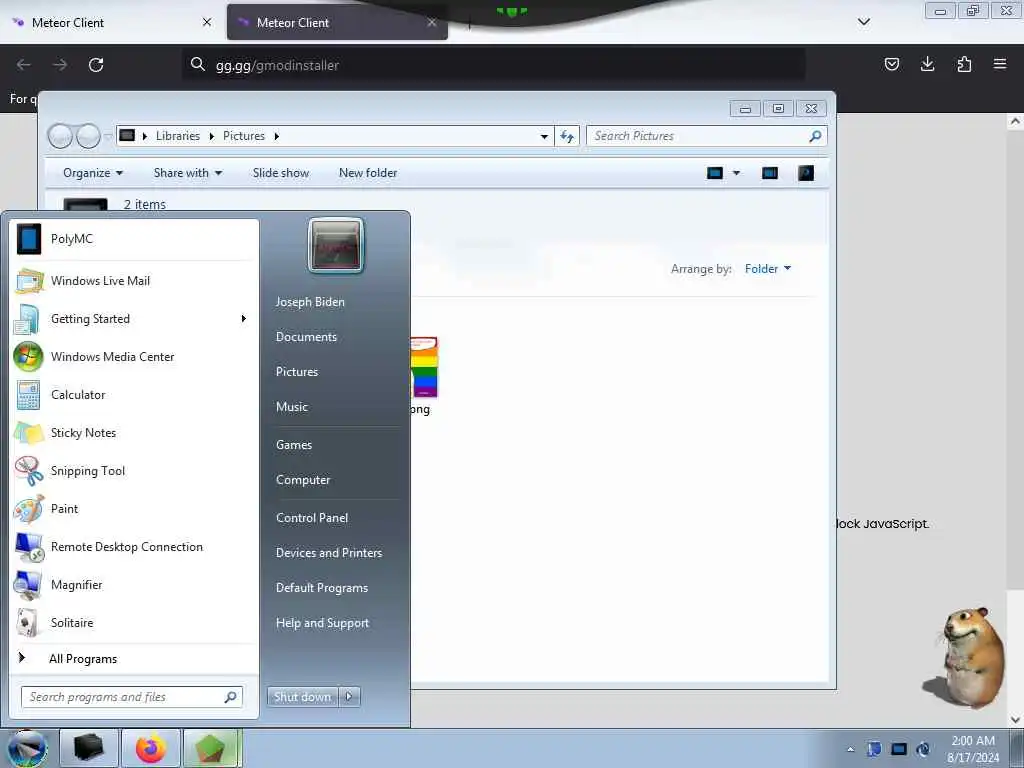The image size is (1024, 768).
Task: Click the browser back arrow
Action: (x=24, y=65)
